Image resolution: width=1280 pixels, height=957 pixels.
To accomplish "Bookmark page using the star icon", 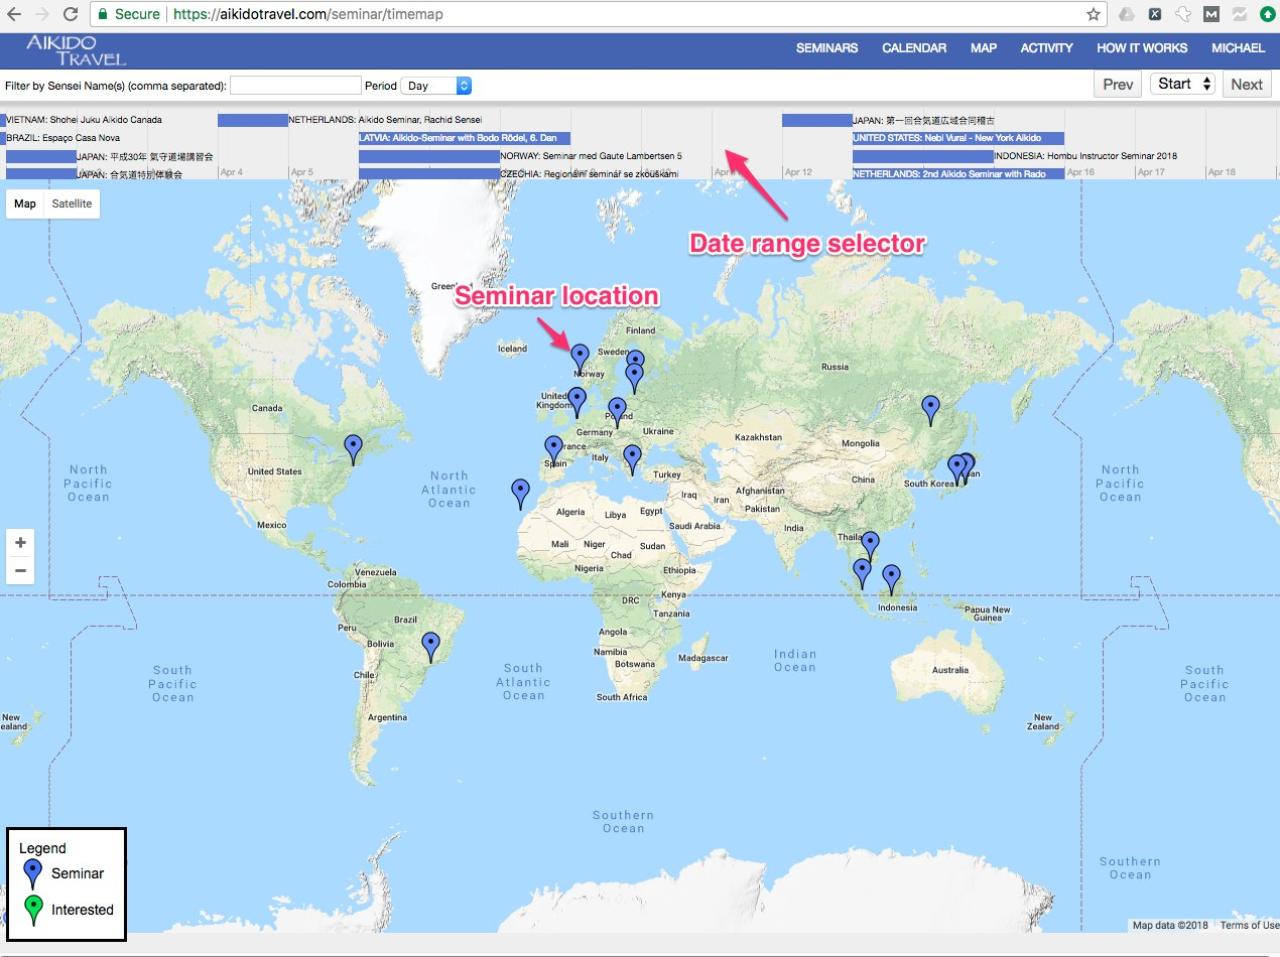I will coord(1093,14).
